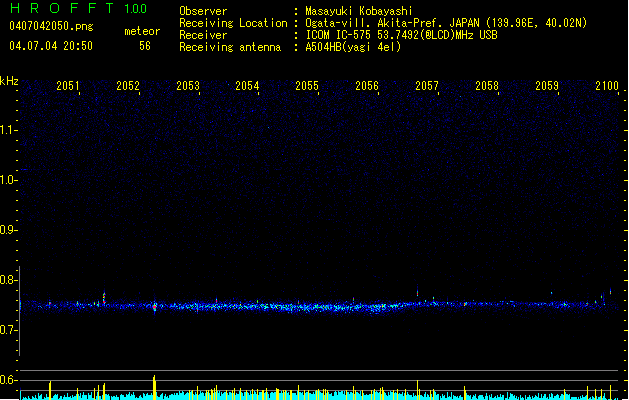This screenshot has width=629, height=400.
Task: Click the strong meteor echo after 2052
Action: point(154,307)
